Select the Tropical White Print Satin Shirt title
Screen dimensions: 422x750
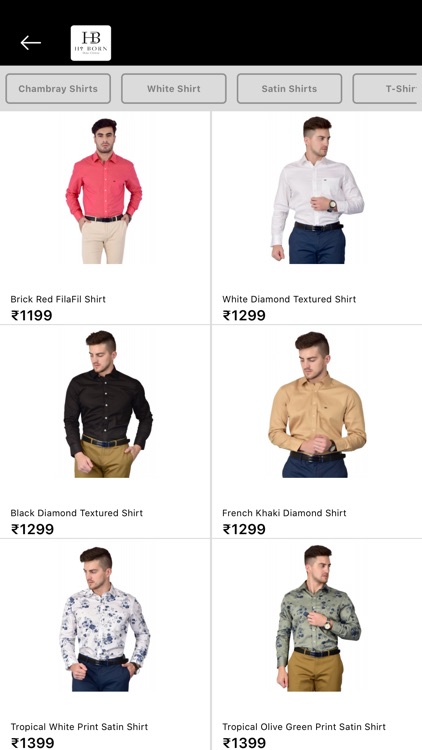pos(79,727)
